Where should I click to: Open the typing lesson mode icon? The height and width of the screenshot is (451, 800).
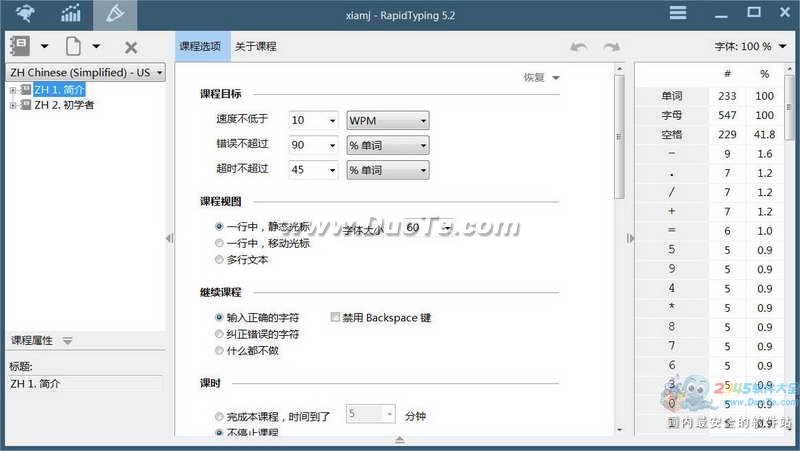click(24, 14)
